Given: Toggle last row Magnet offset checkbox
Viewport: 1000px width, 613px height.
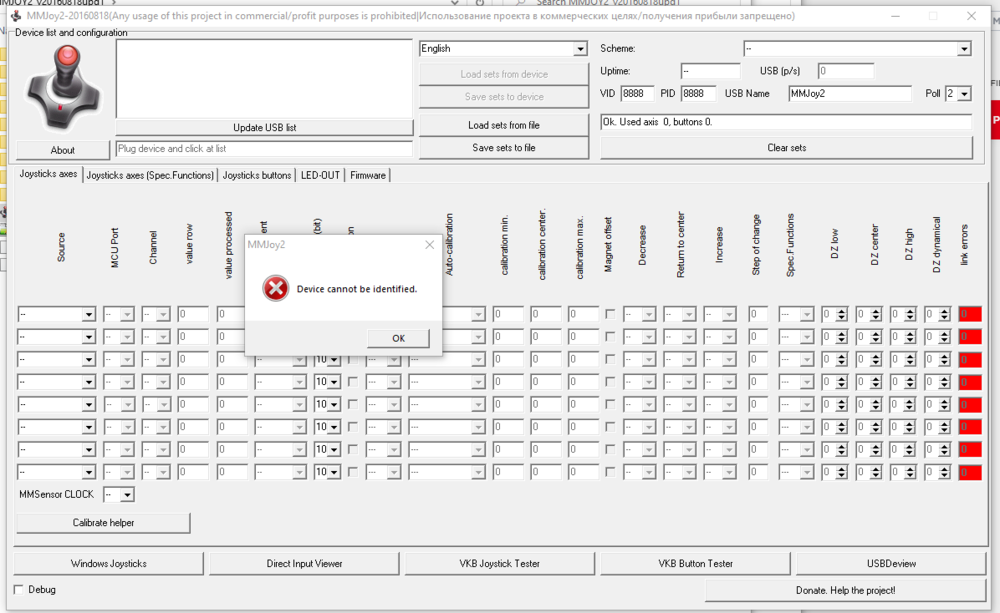Looking at the screenshot, I should tap(610, 472).
